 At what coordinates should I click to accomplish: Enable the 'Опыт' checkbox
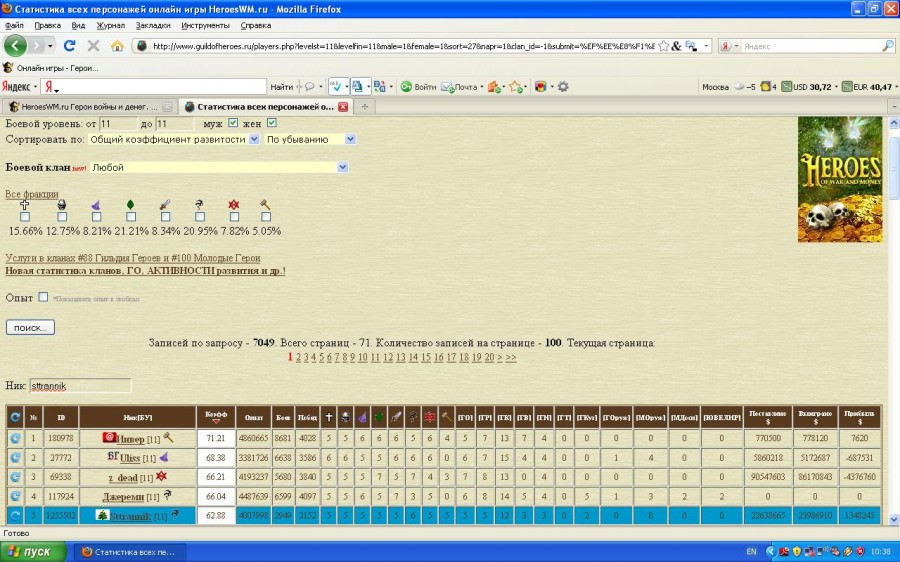(x=43, y=297)
